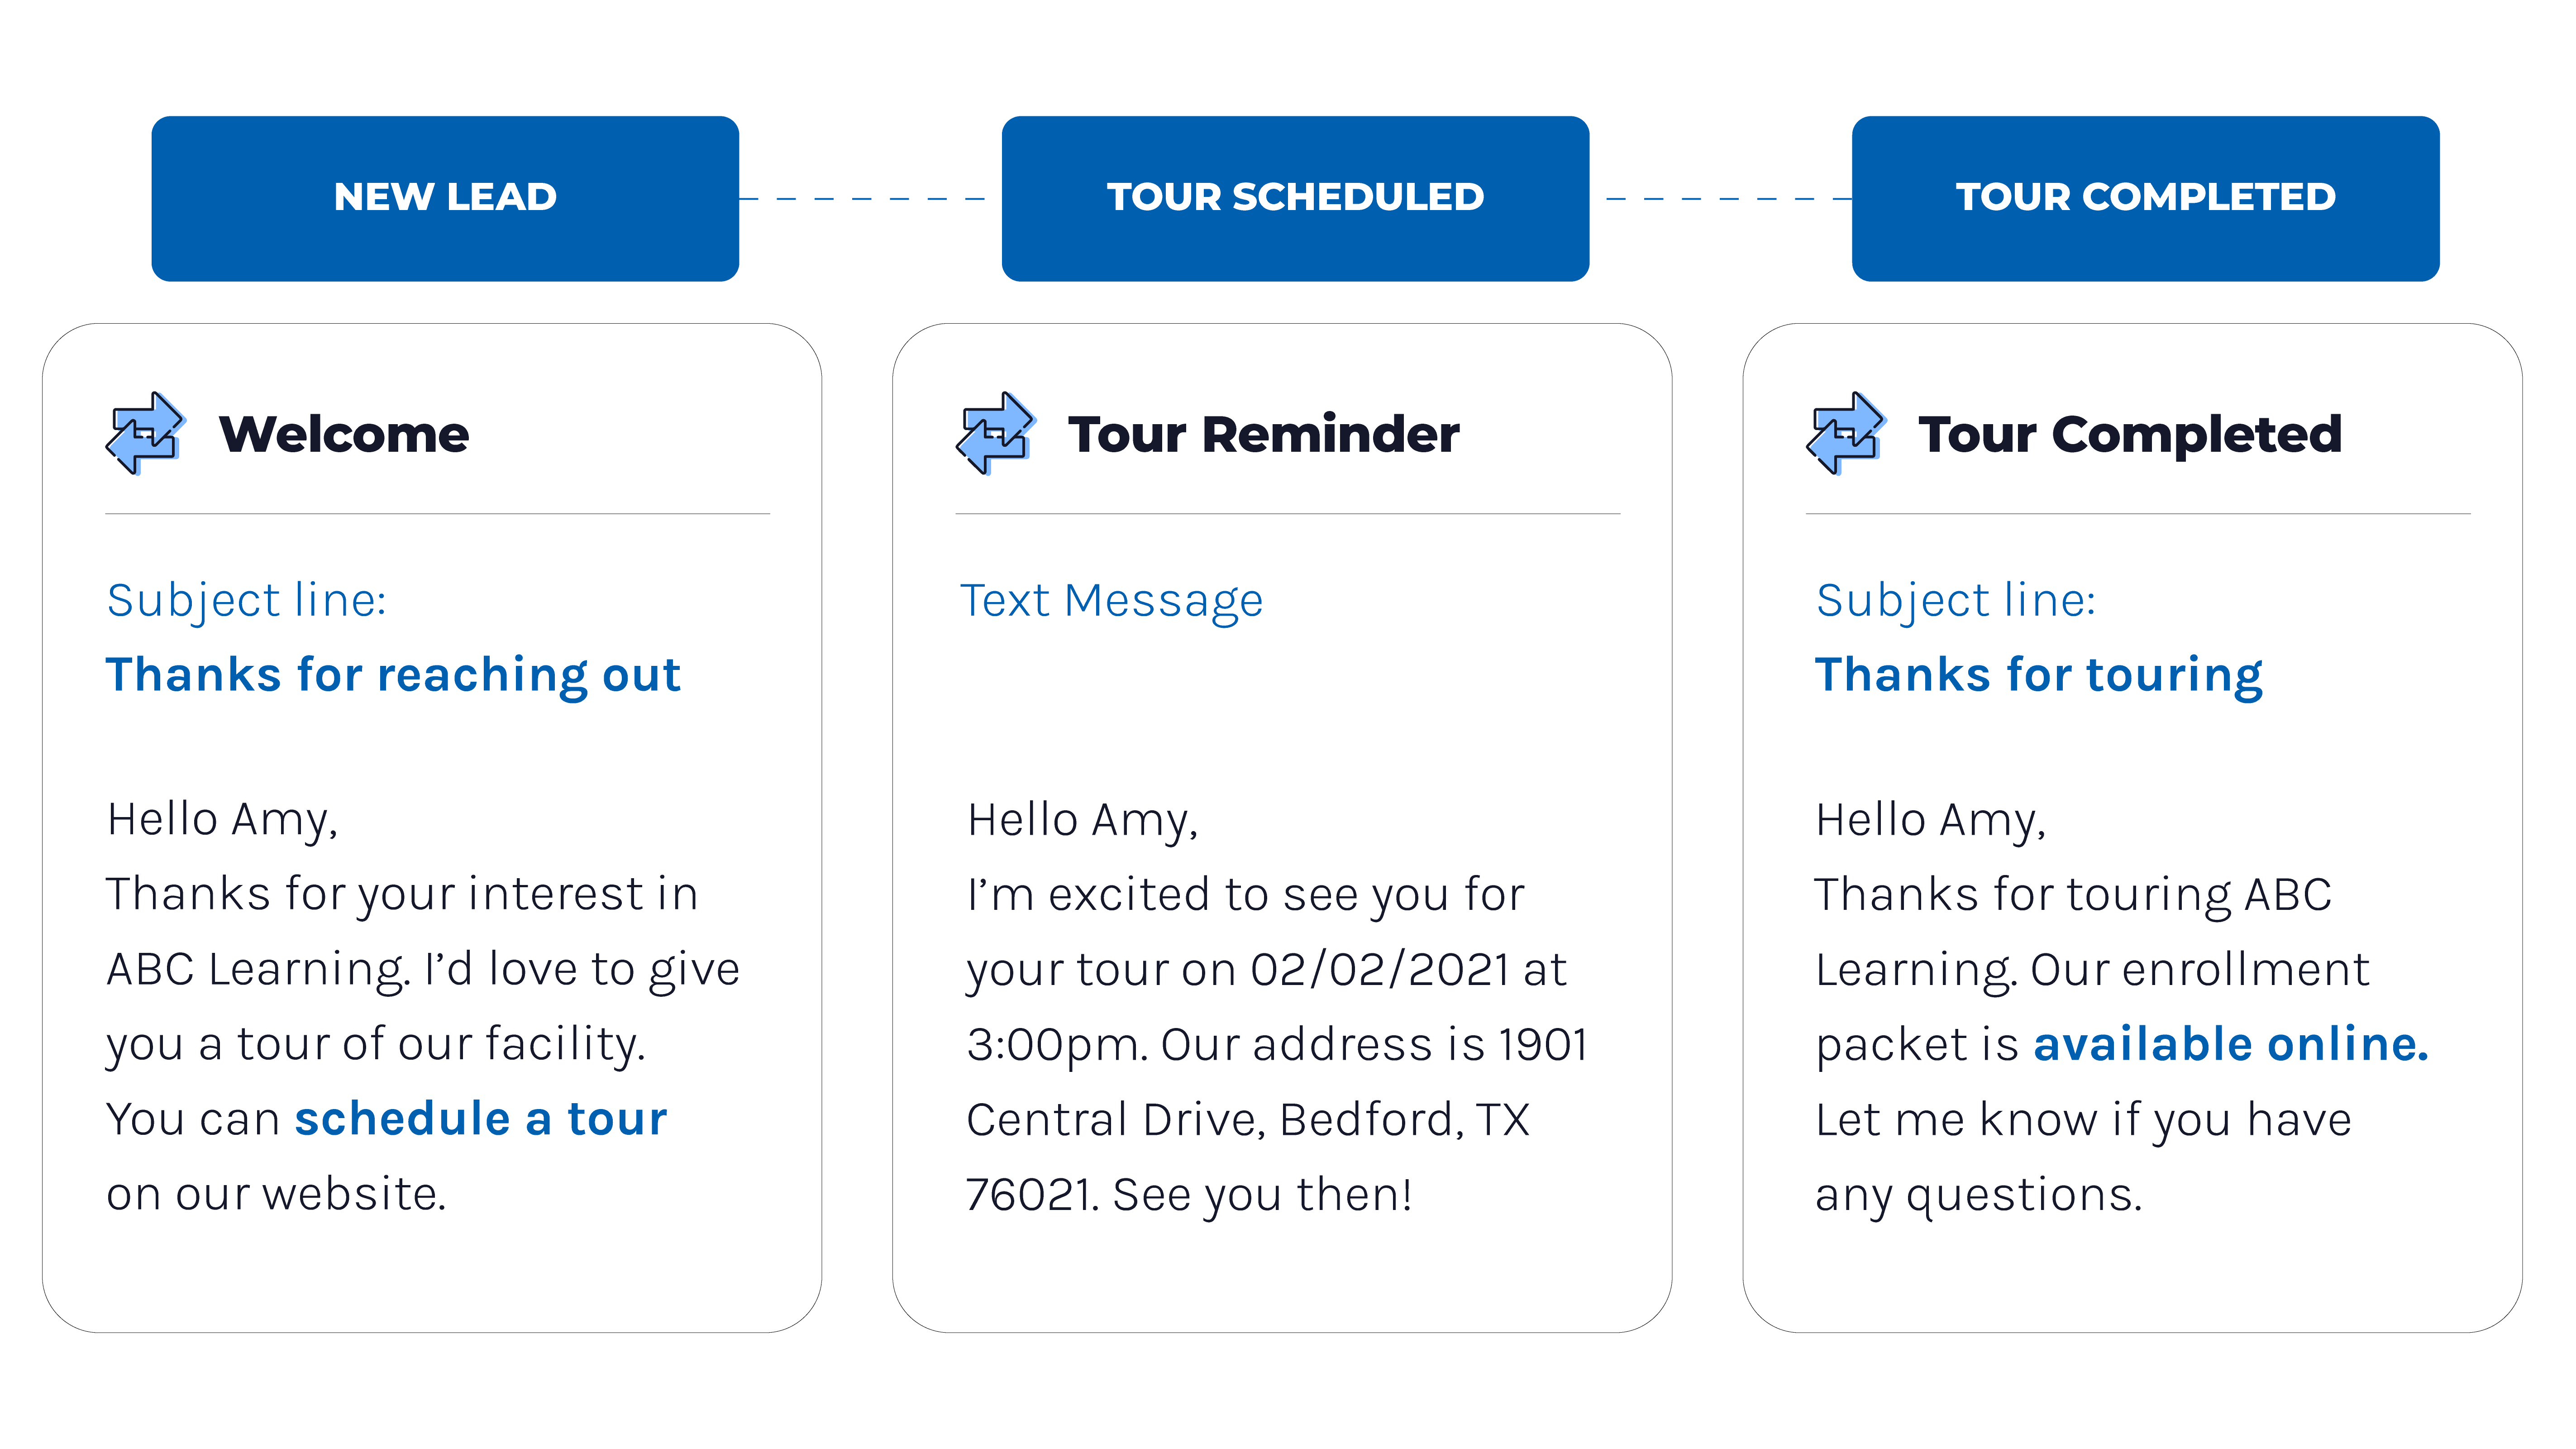This screenshot has width=2576, height=1449.
Task: Click the Thanks for touring subject
Action: 2038,676
